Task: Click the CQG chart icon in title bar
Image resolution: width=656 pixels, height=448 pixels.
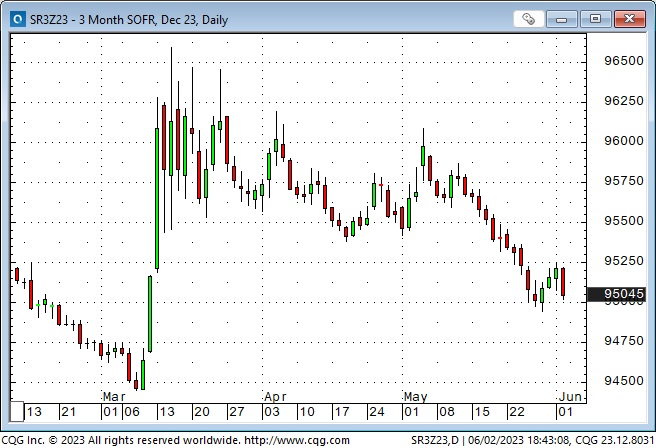Action: click(x=18, y=19)
